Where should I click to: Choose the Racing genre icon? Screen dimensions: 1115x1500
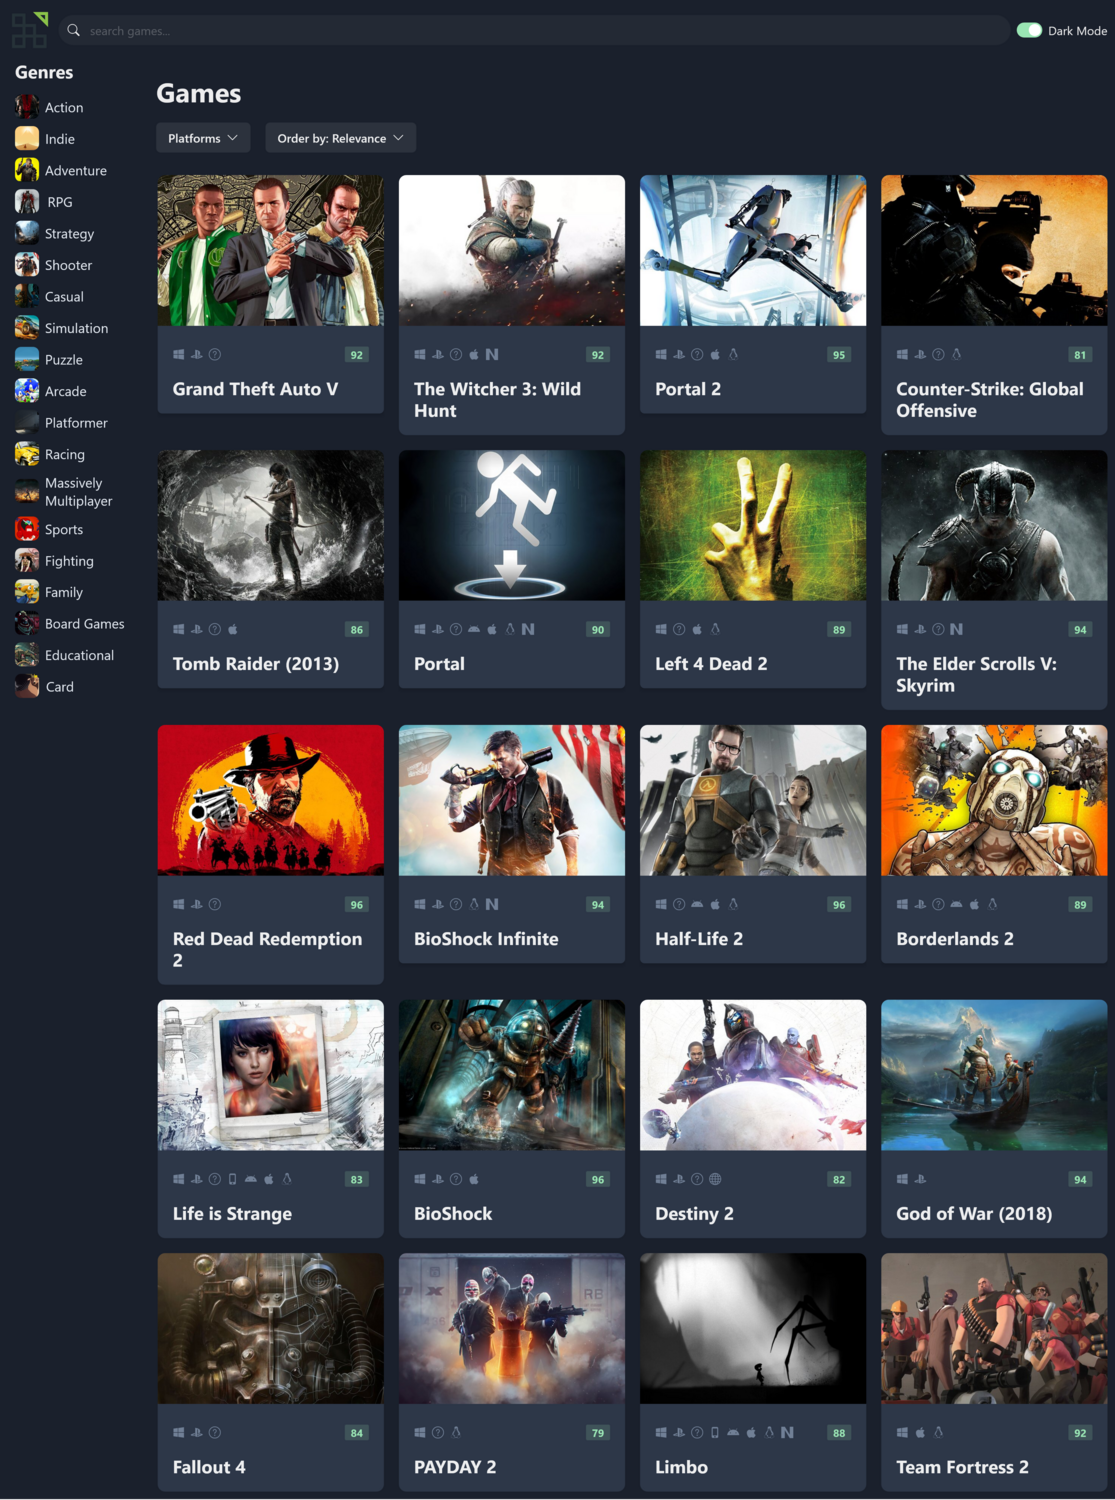(27, 454)
